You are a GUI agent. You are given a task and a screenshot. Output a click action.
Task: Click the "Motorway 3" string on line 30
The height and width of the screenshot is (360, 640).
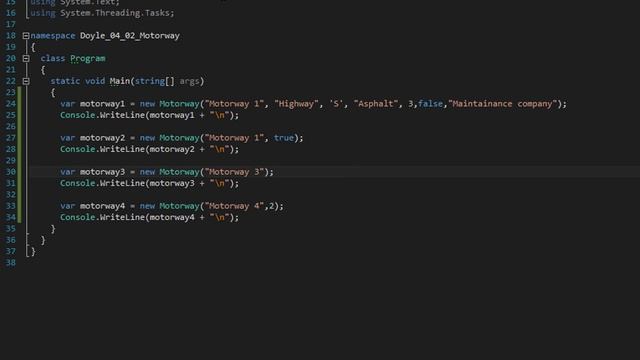pos(234,172)
